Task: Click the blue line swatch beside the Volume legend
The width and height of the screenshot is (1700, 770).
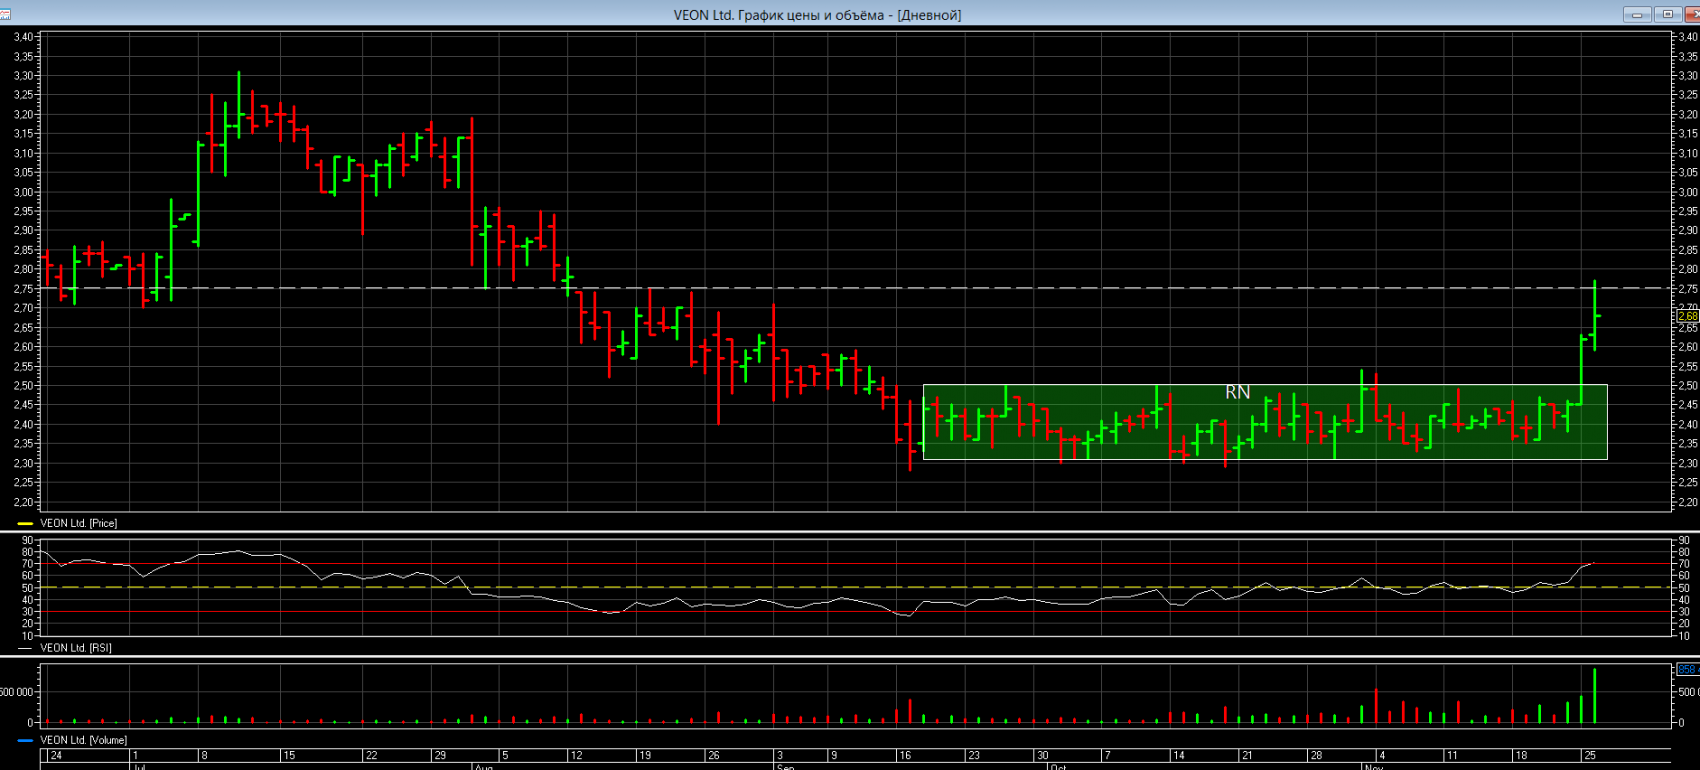Action: (25, 740)
